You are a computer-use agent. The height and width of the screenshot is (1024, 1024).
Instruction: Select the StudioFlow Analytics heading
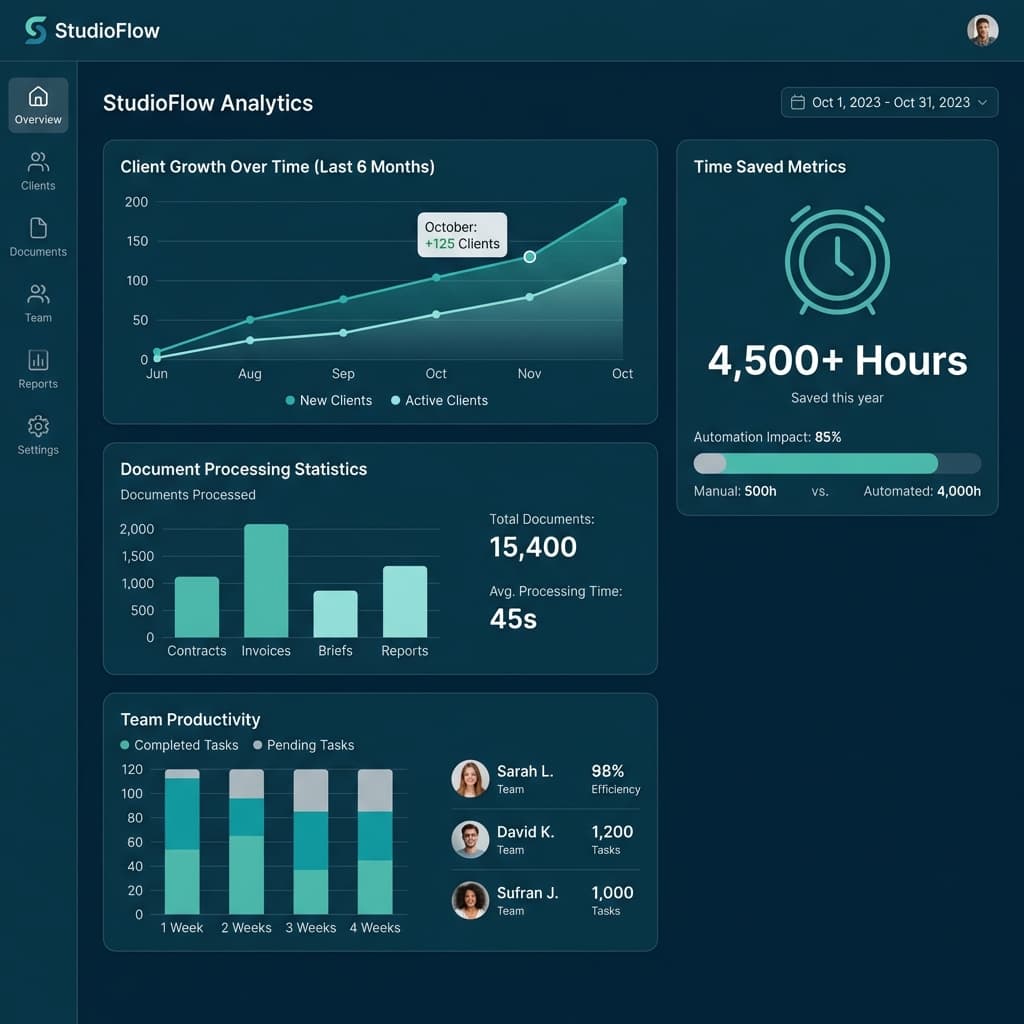coord(207,103)
